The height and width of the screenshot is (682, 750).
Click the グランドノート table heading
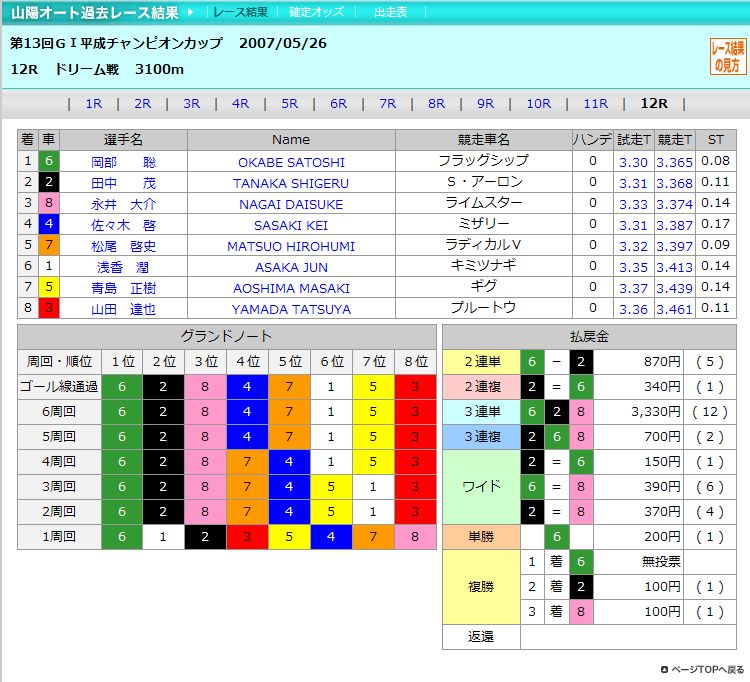227,337
